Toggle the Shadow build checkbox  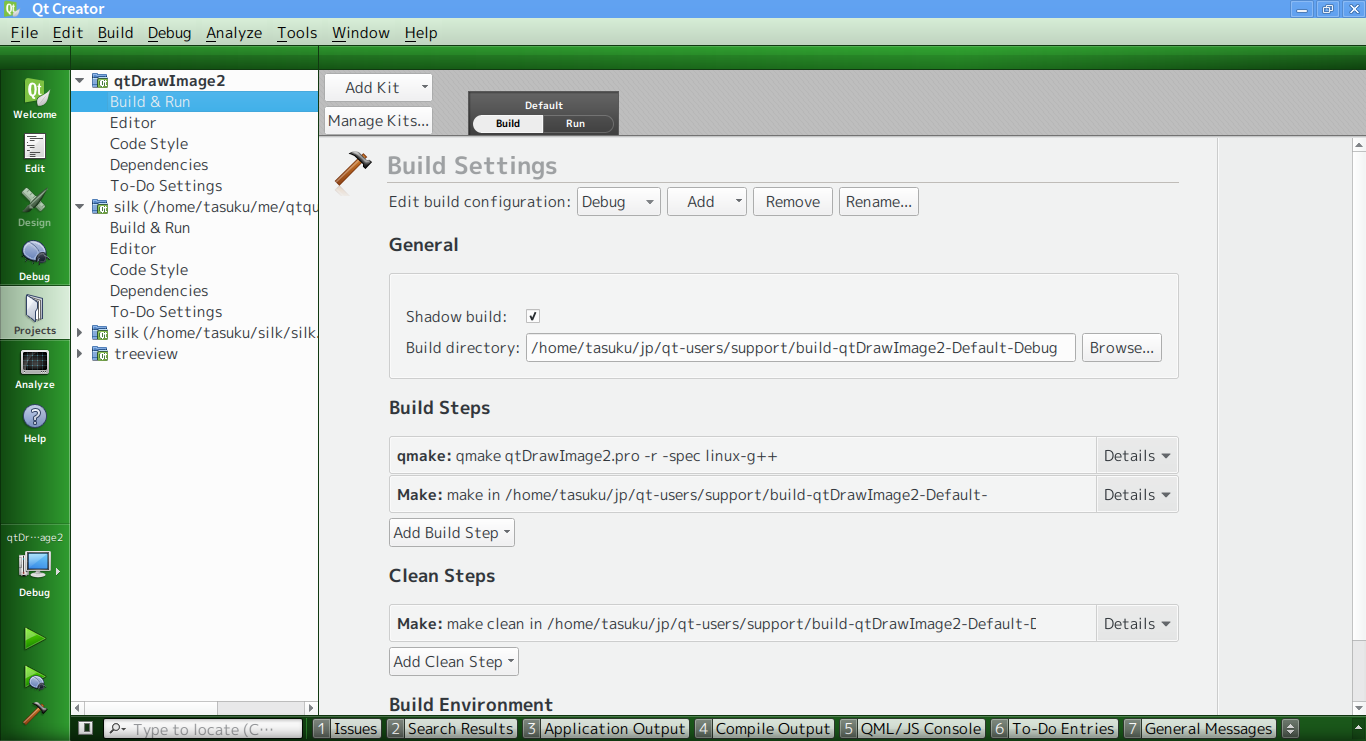(533, 316)
